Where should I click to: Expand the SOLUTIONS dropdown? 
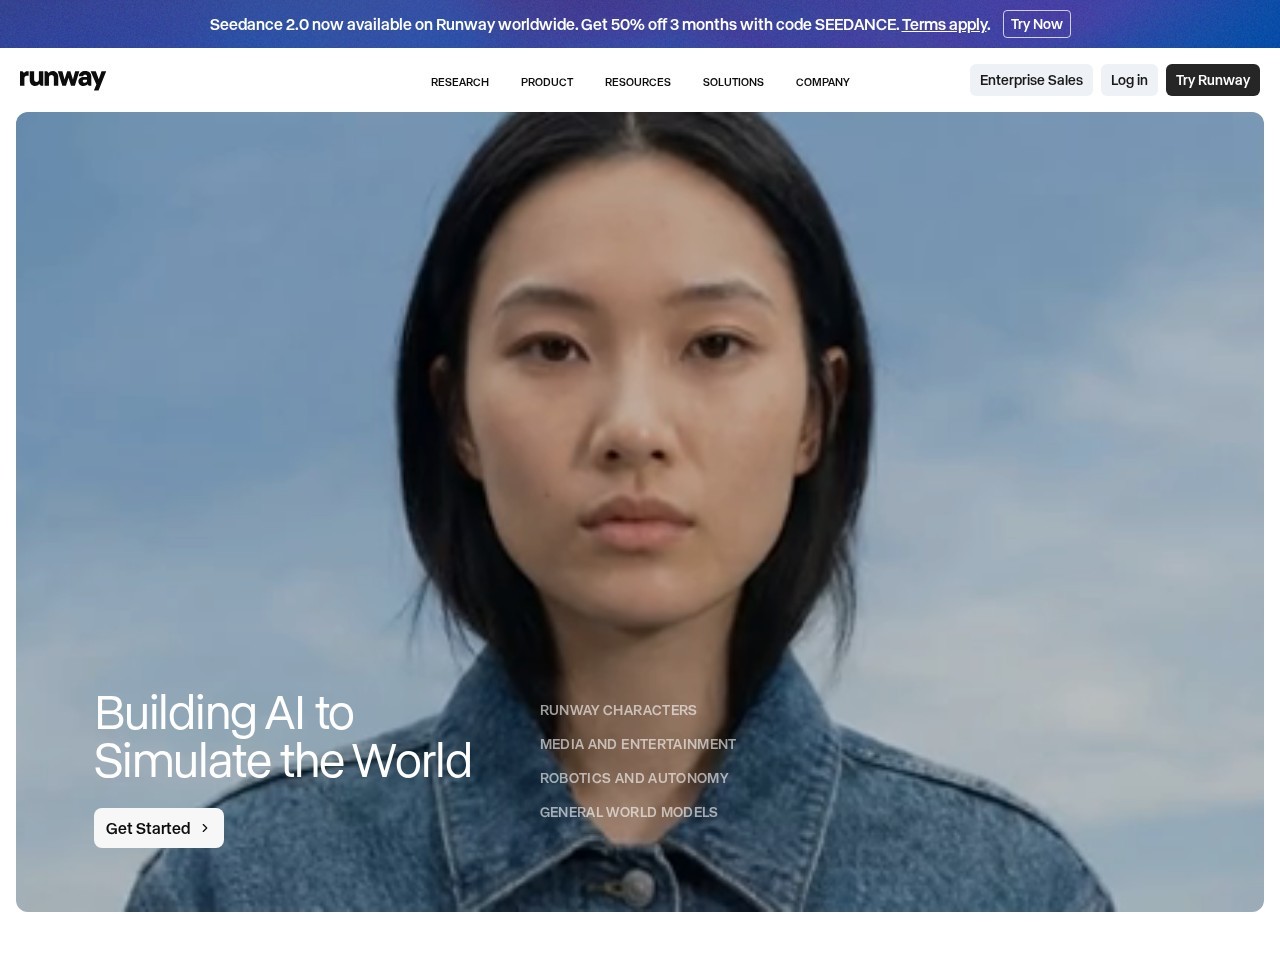(x=733, y=82)
